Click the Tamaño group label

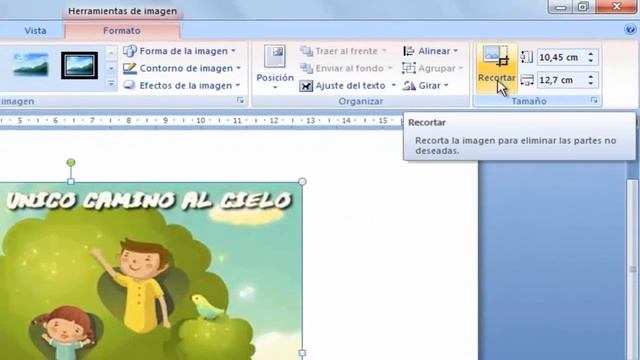529,101
